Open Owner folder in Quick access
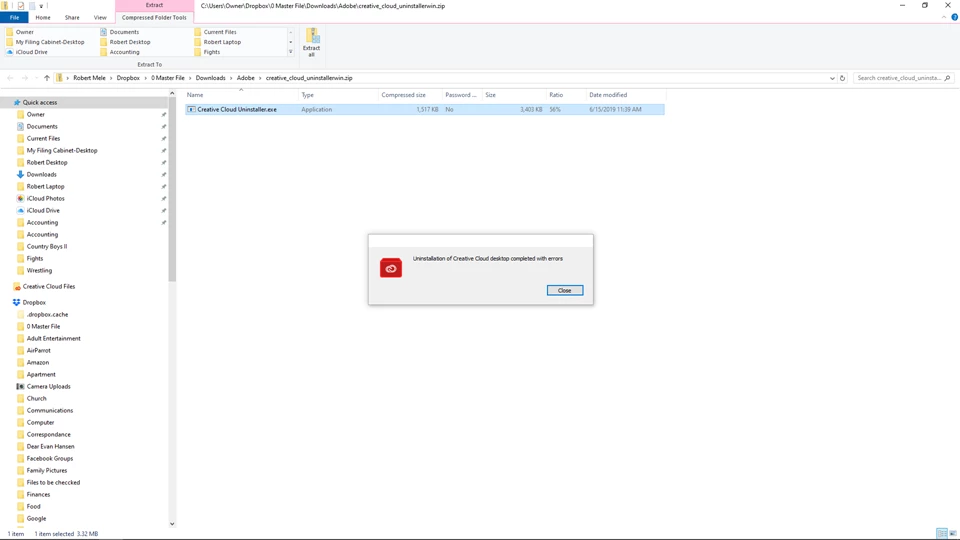Viewport: 960px width, 540px height. (x=36, y=114)
